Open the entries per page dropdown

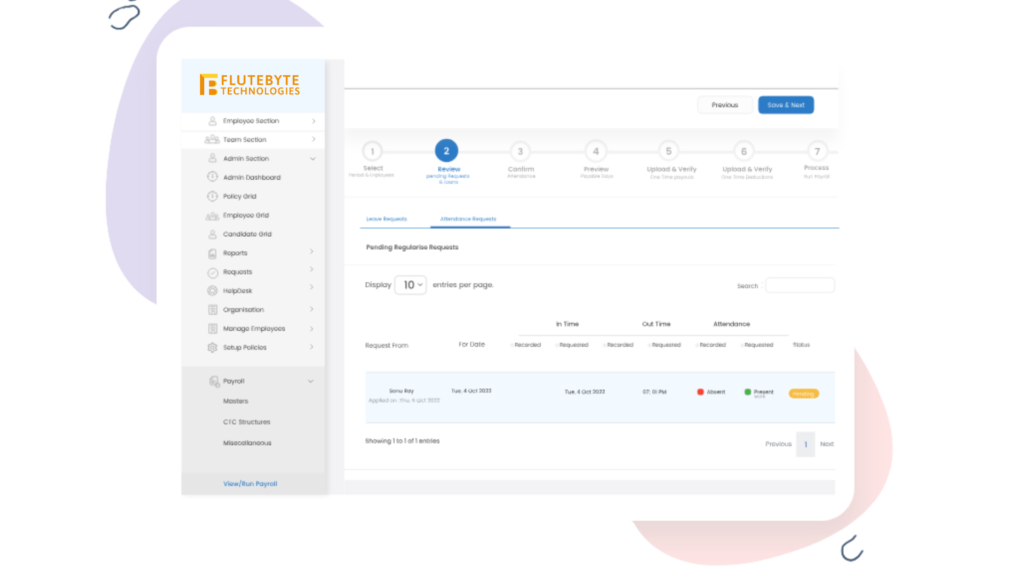[410, 285]
